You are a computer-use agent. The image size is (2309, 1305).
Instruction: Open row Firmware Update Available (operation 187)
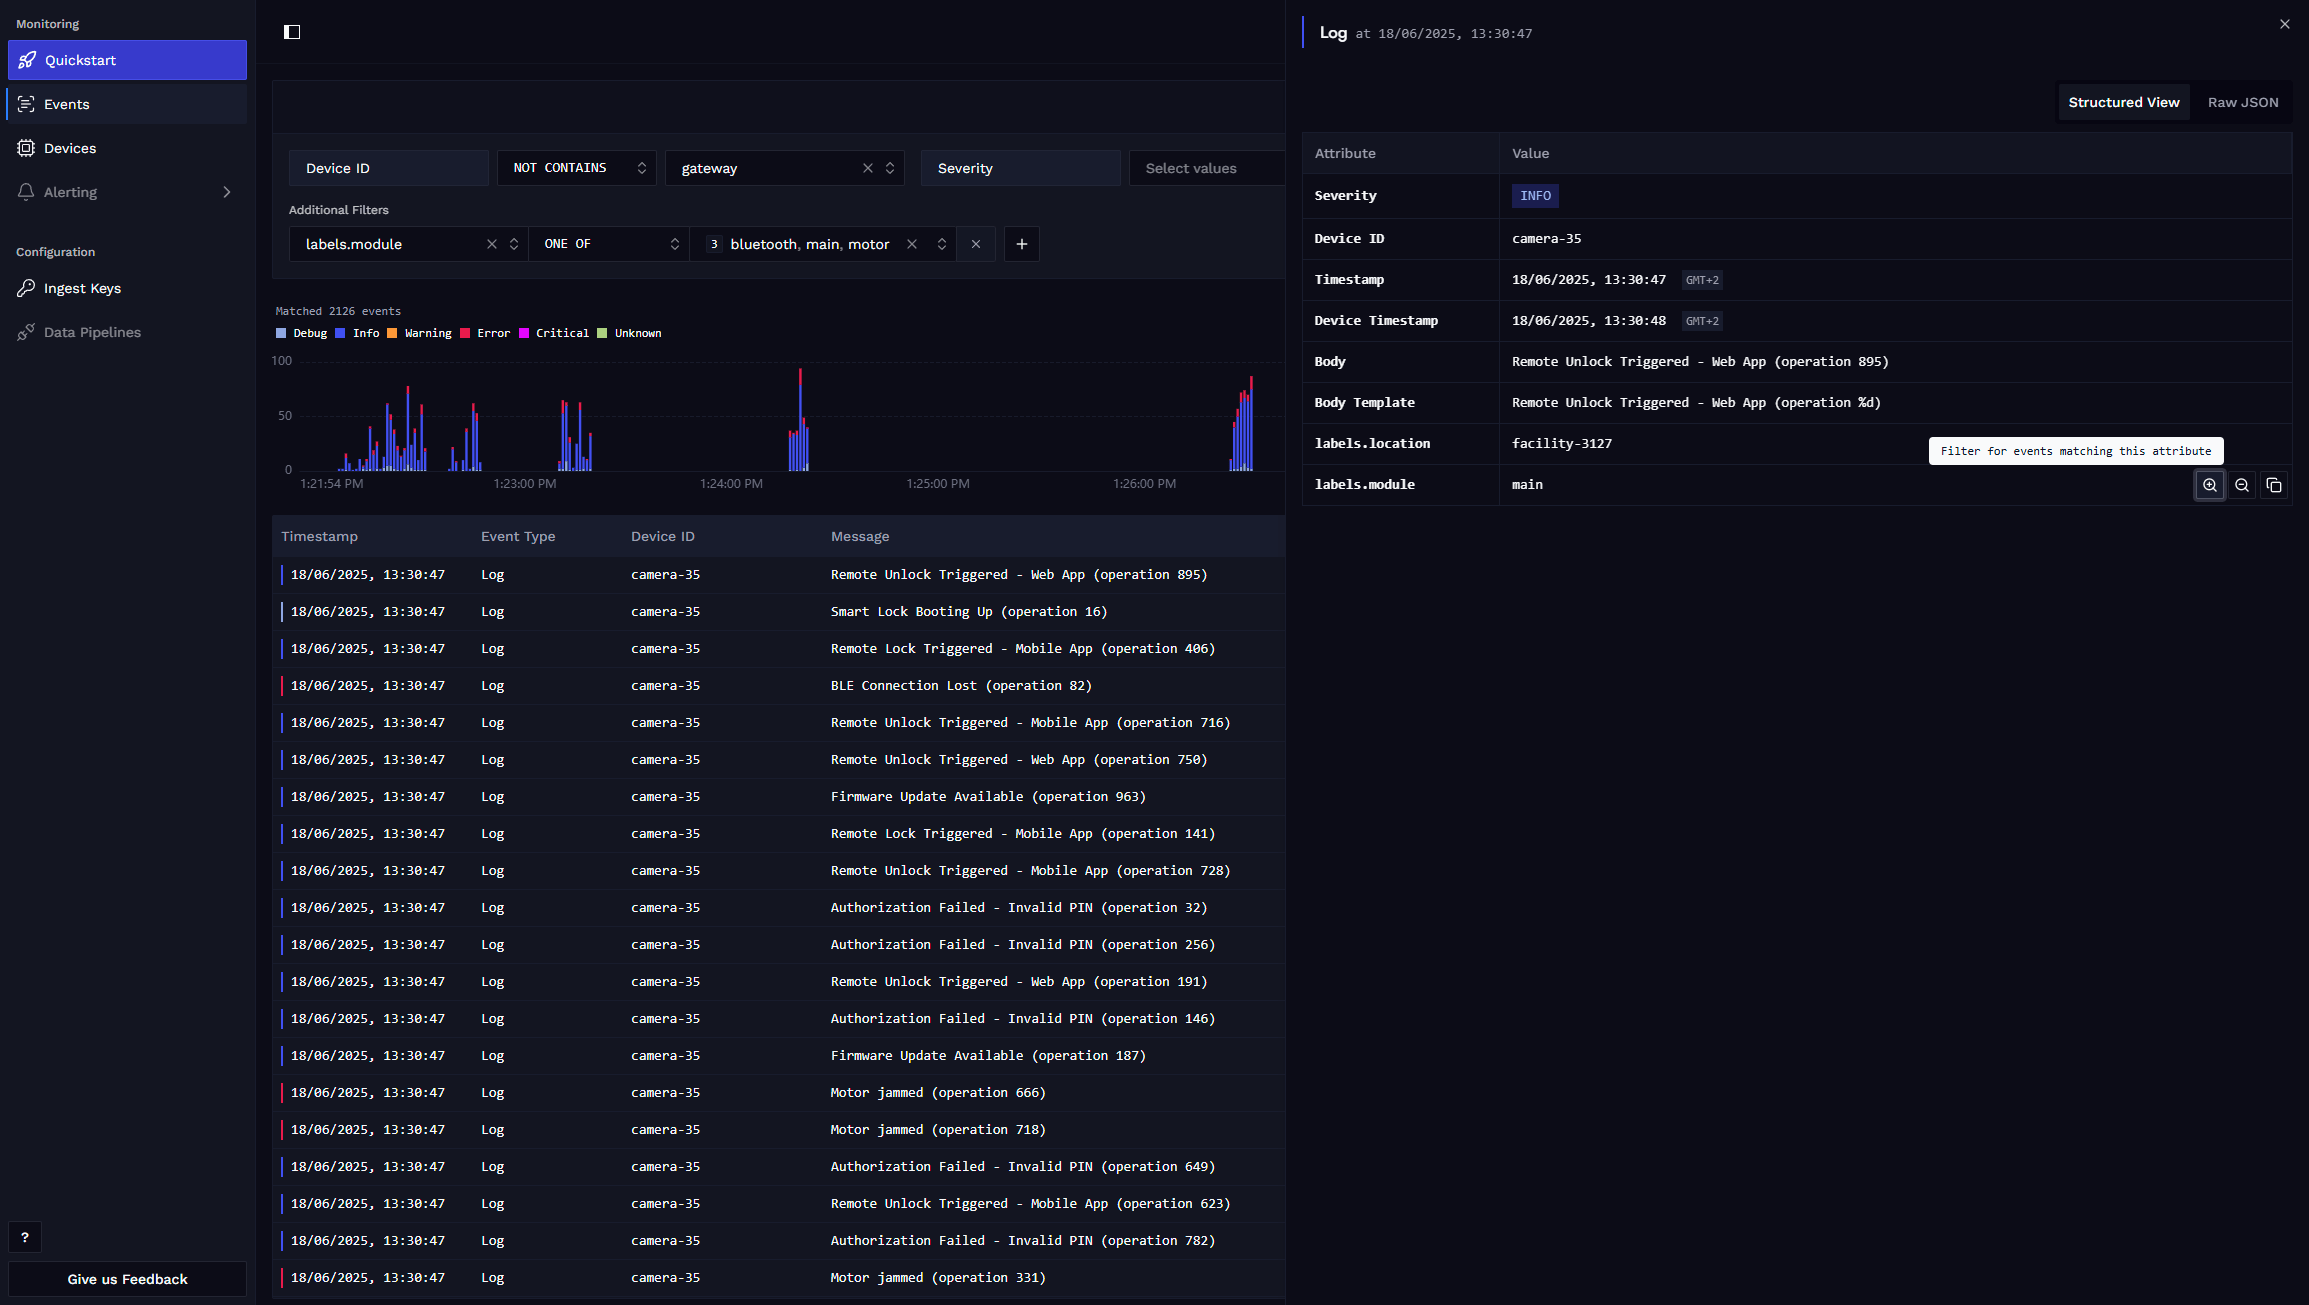click(x=778, y=1056)
